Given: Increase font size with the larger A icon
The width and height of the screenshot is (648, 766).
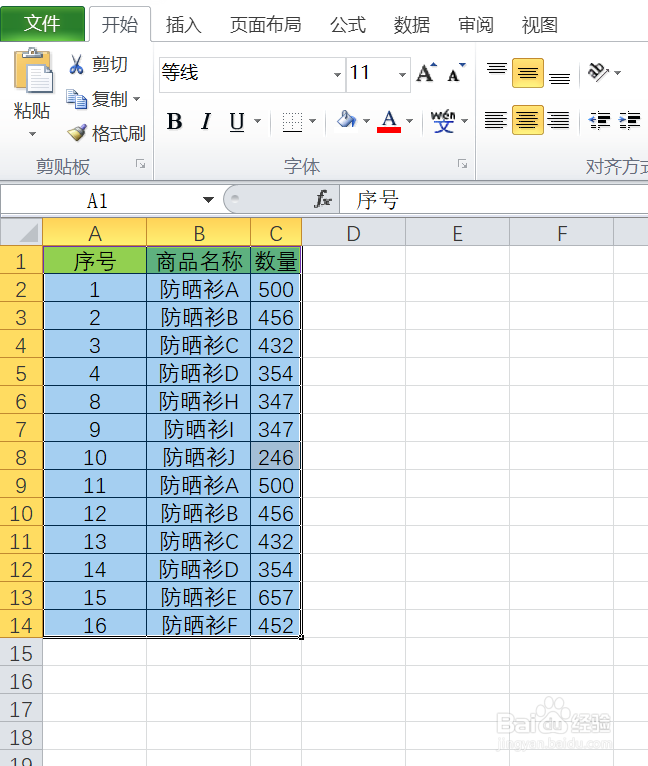Looking at the screenshot, I should [x=427, y=73].
